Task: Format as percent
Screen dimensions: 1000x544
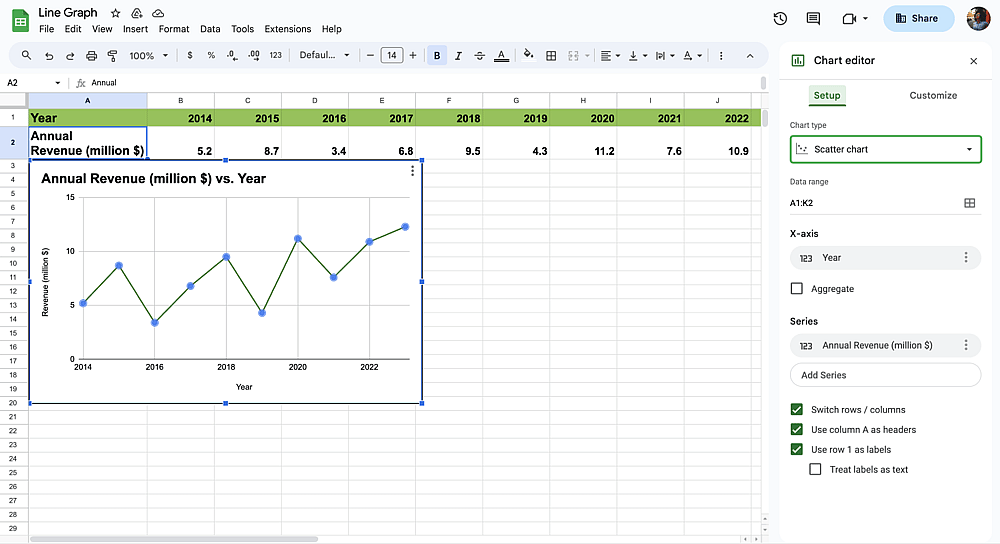Action: point(211,55)
